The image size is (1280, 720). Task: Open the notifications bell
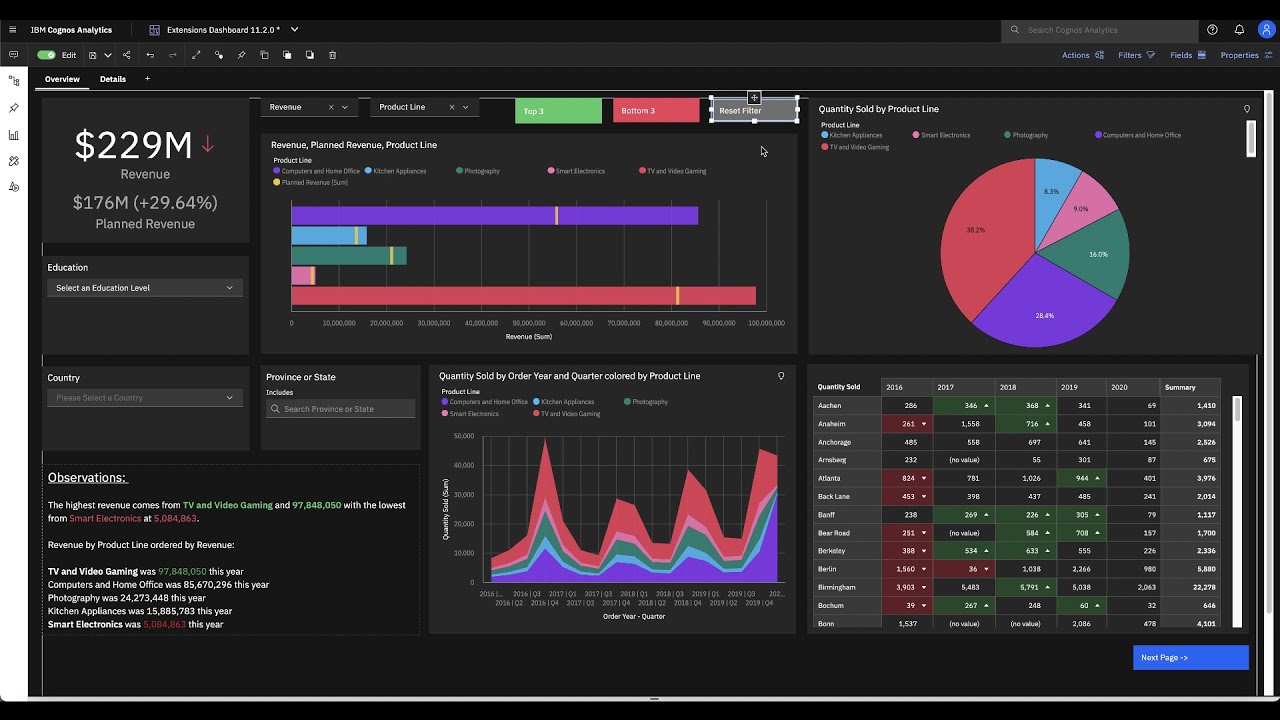pyautogui.click(x=1239, y=30)
